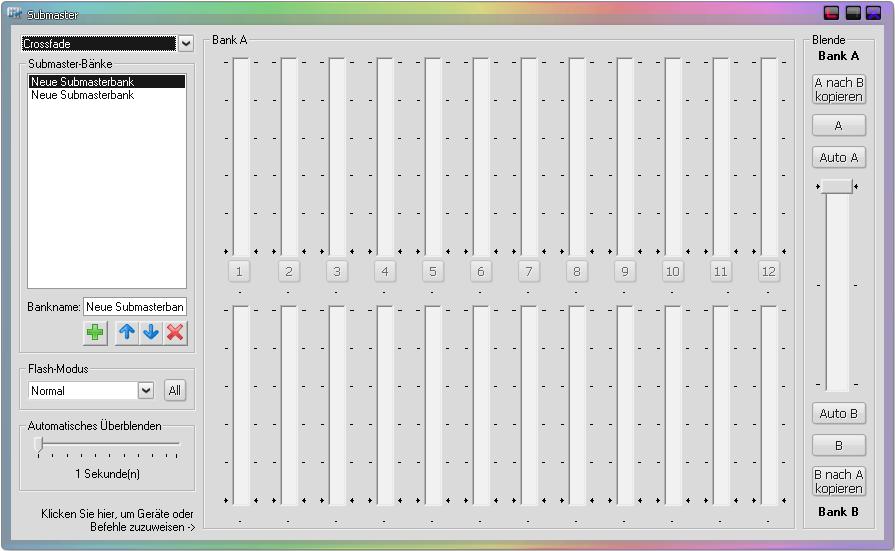This screenshot has width=895, height=551.
Task: Click the All flash button
Action: [175, 390]
